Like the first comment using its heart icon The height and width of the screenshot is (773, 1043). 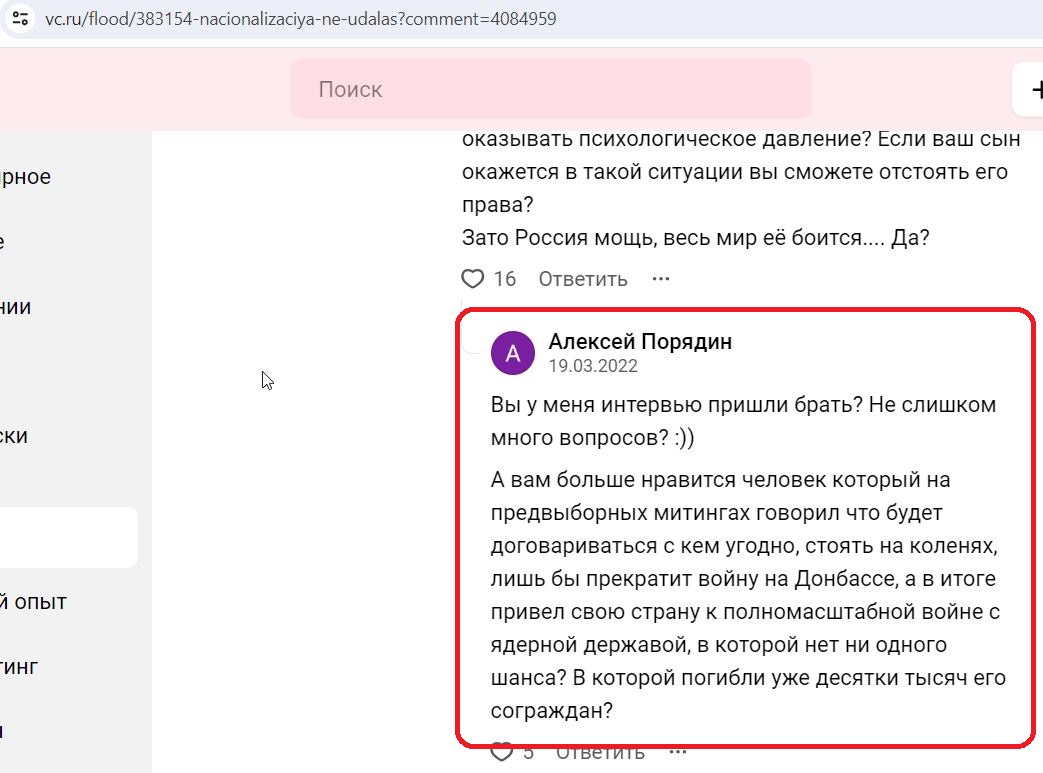point(472,278)
